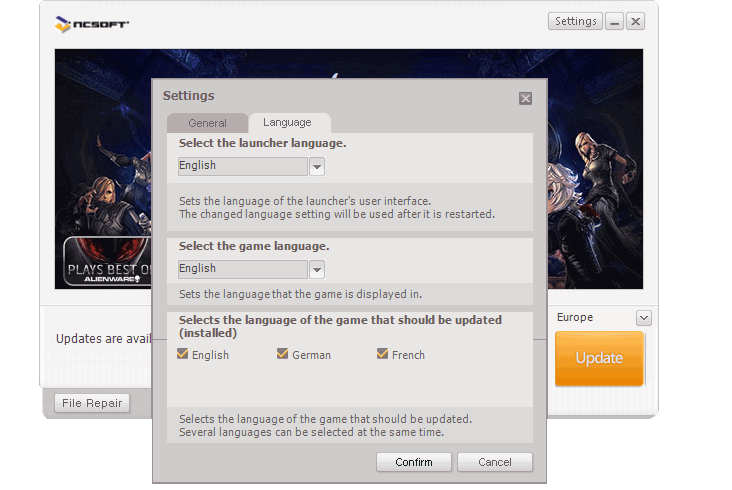Uncheck the English update language checkbox
732x490 pixels.
(x=183, y=354)
